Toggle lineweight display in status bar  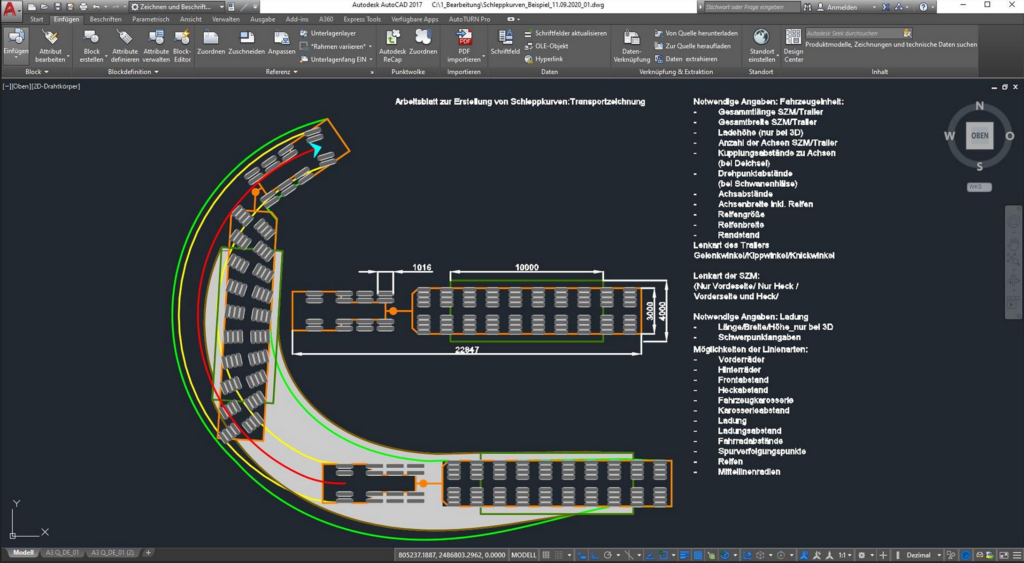tap(685, 555)
